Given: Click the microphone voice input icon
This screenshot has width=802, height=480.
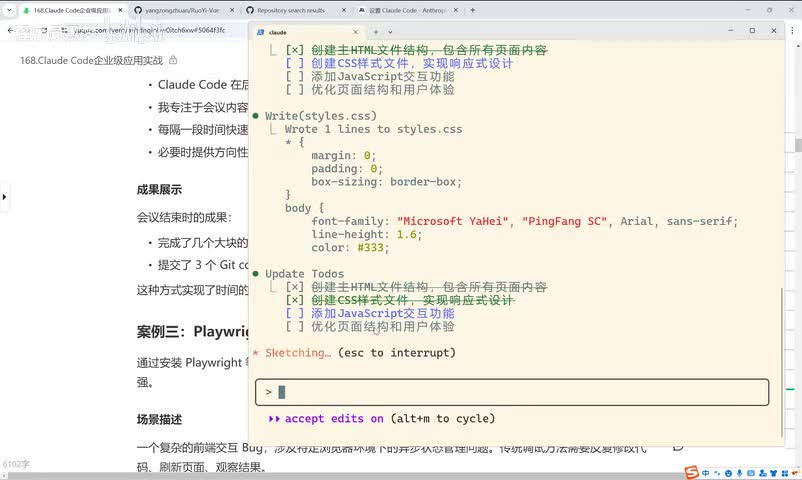Looking at the screenshot, I should point(740,473).
